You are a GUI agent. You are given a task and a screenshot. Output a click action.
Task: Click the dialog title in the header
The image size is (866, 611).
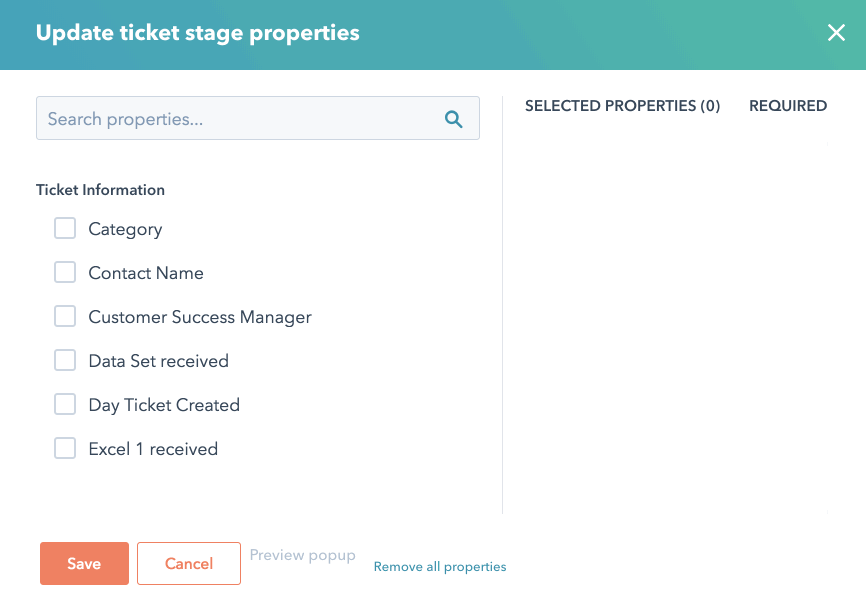pyautogui.click(x=198, y=33)
